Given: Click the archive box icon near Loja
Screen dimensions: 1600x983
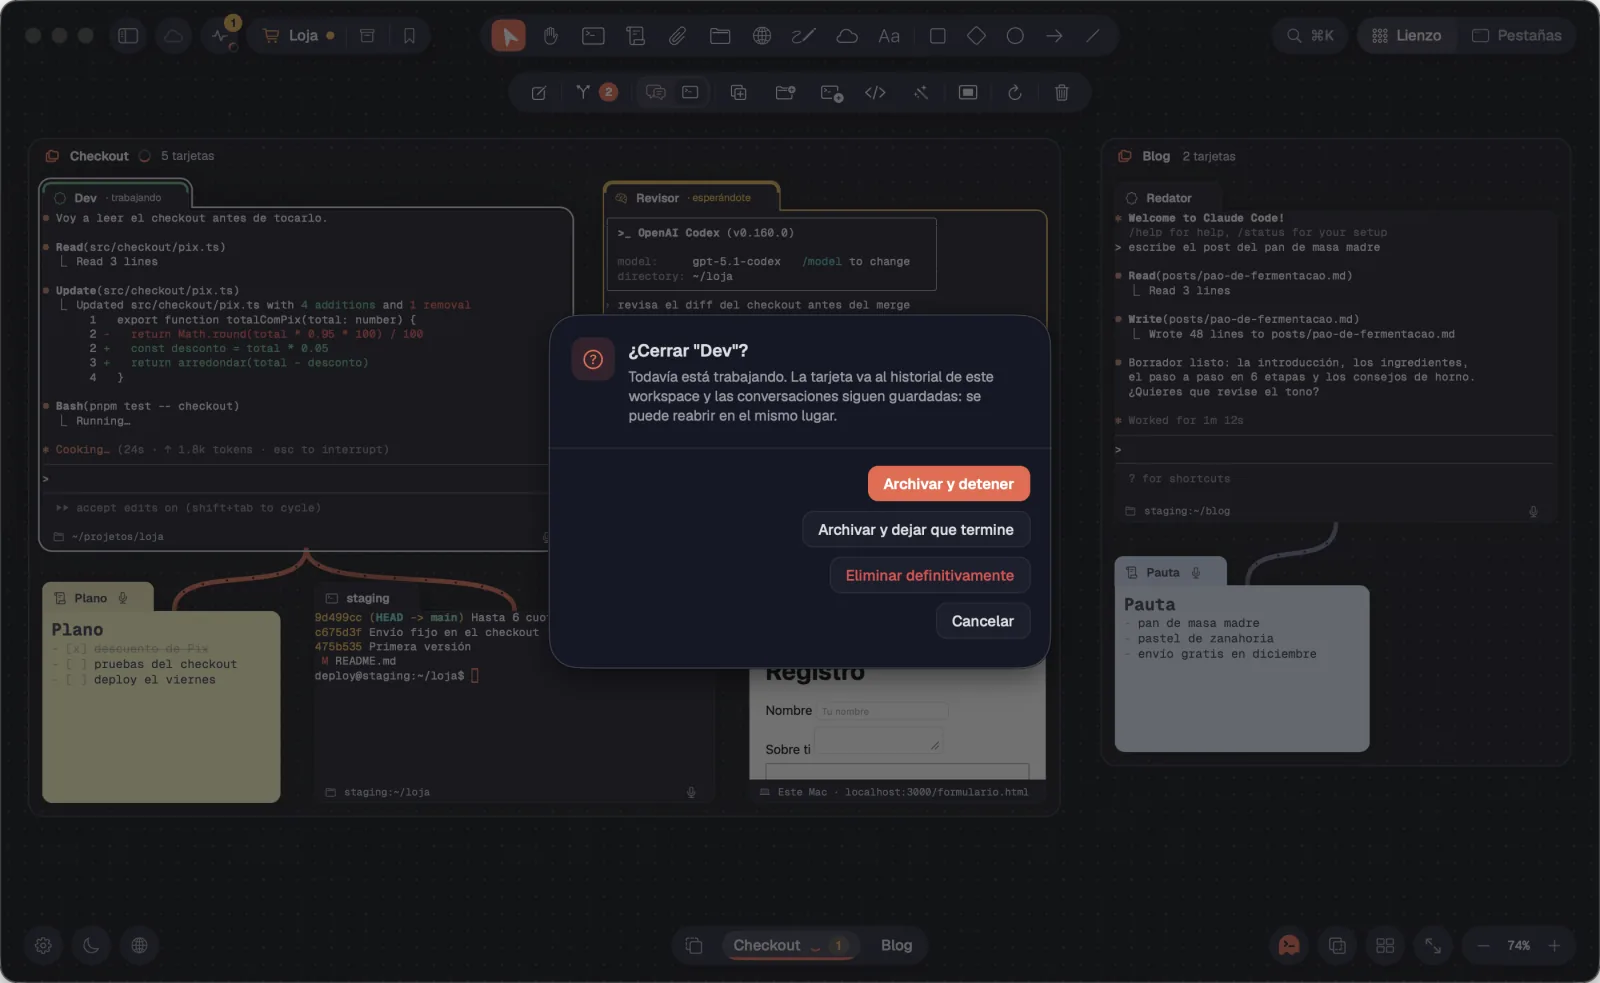Looking at the screenshot, I should click(367, 36).
